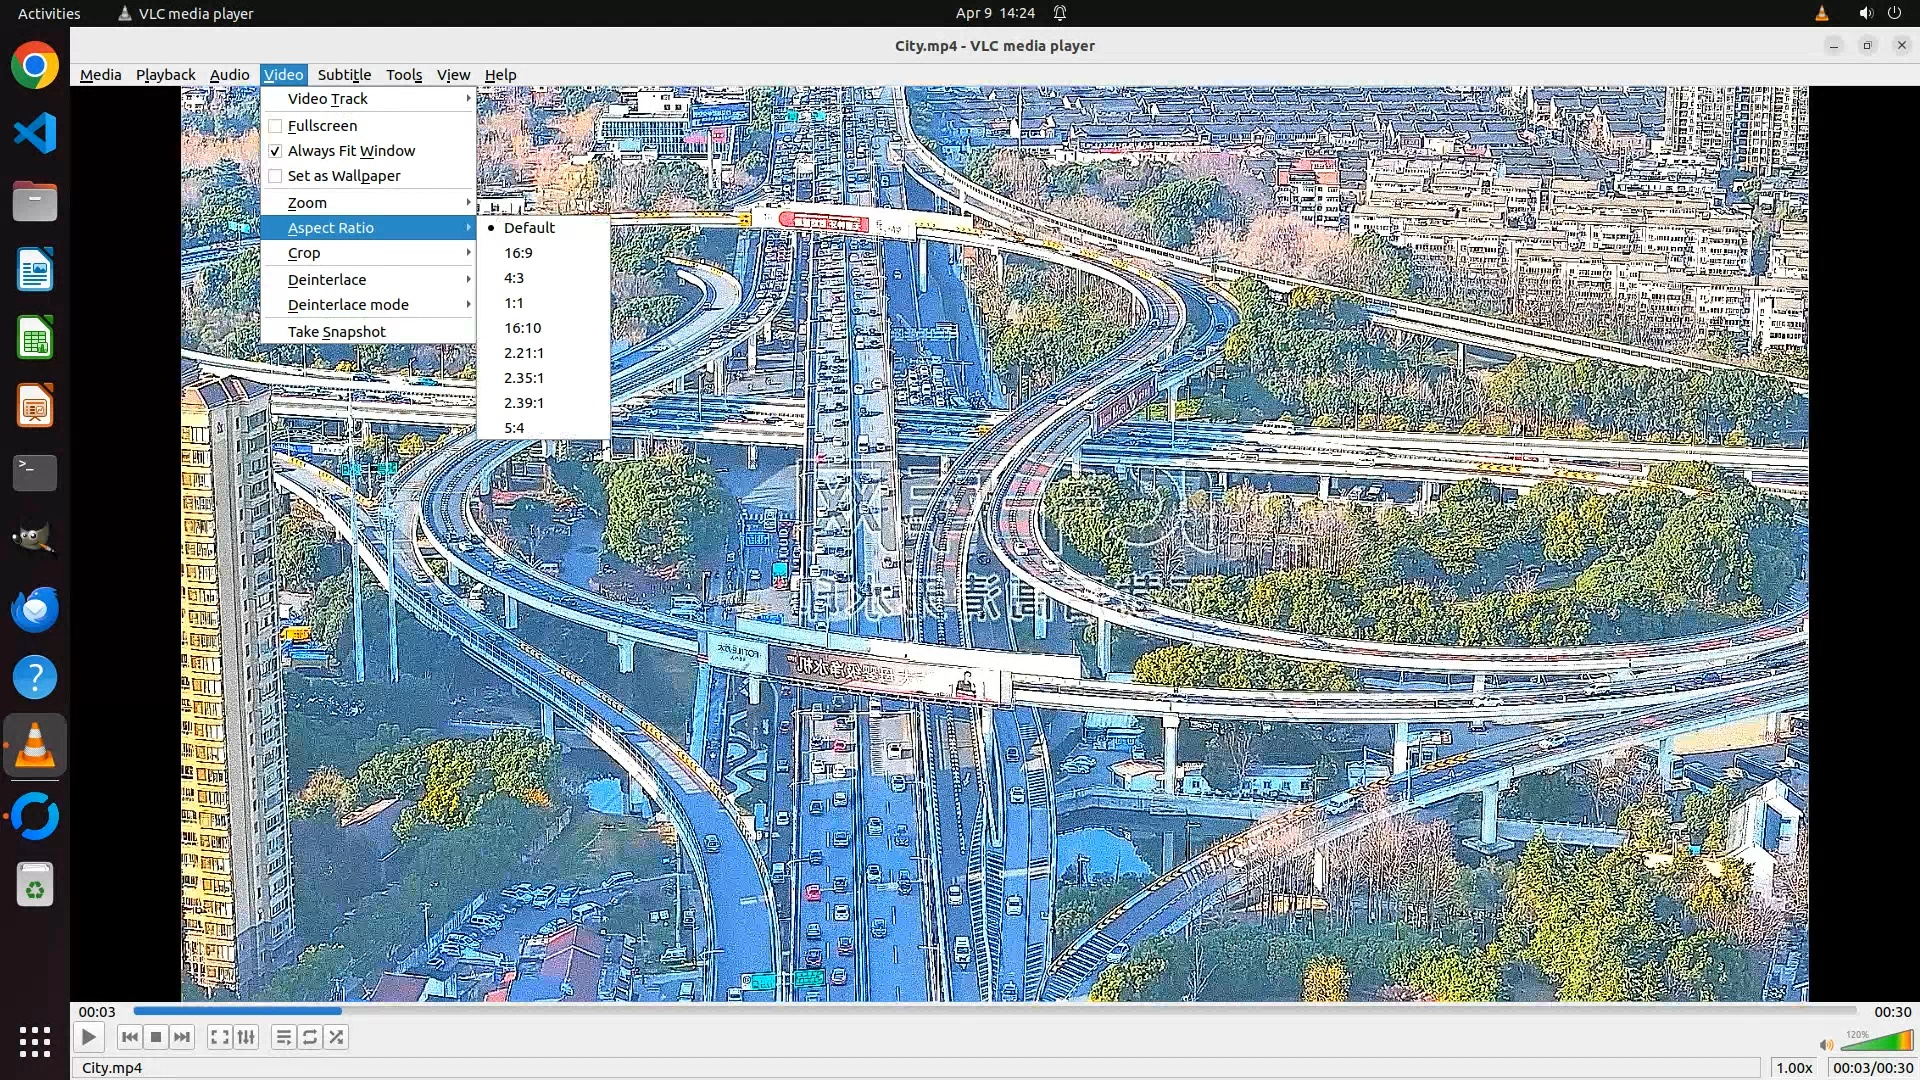Toggle loop mode icon
This screenshot has width=1920, height=1080.
point(310,1037)
